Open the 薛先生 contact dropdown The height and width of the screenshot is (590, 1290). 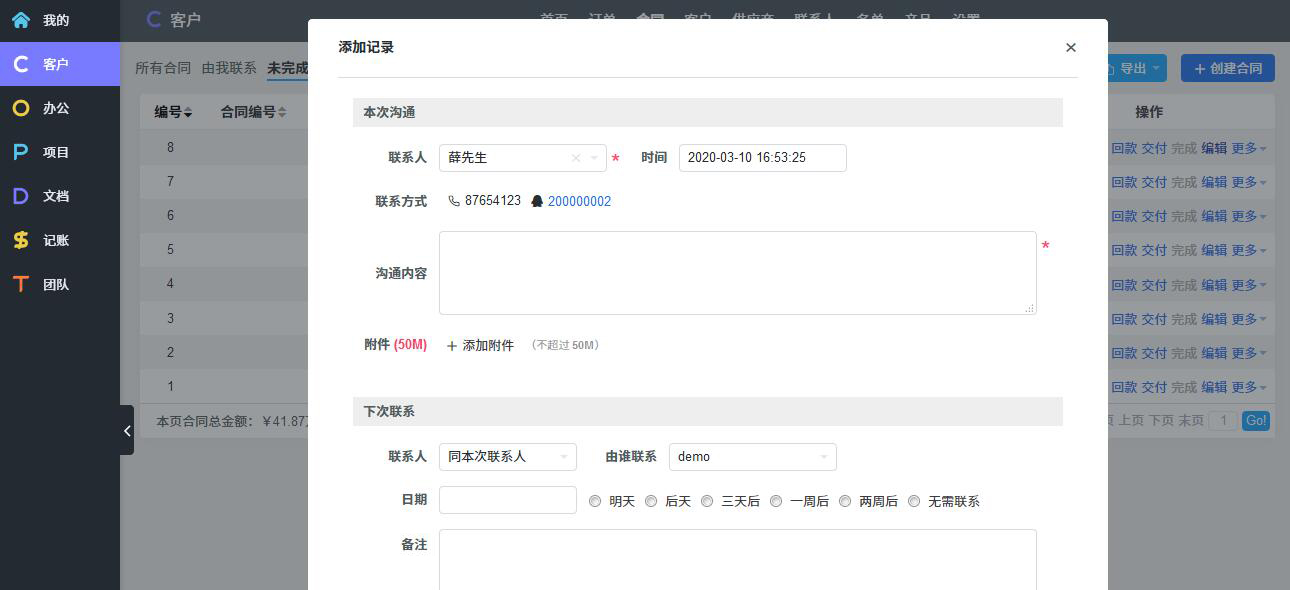pyautogui.click(x=595, y=158)
